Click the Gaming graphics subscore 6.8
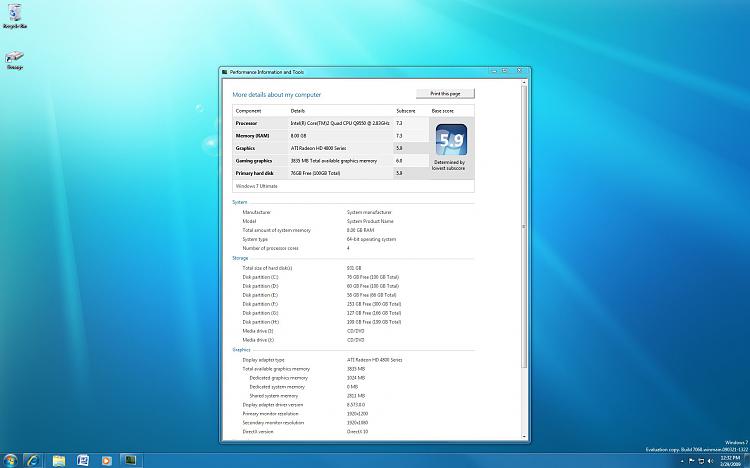 399,161
